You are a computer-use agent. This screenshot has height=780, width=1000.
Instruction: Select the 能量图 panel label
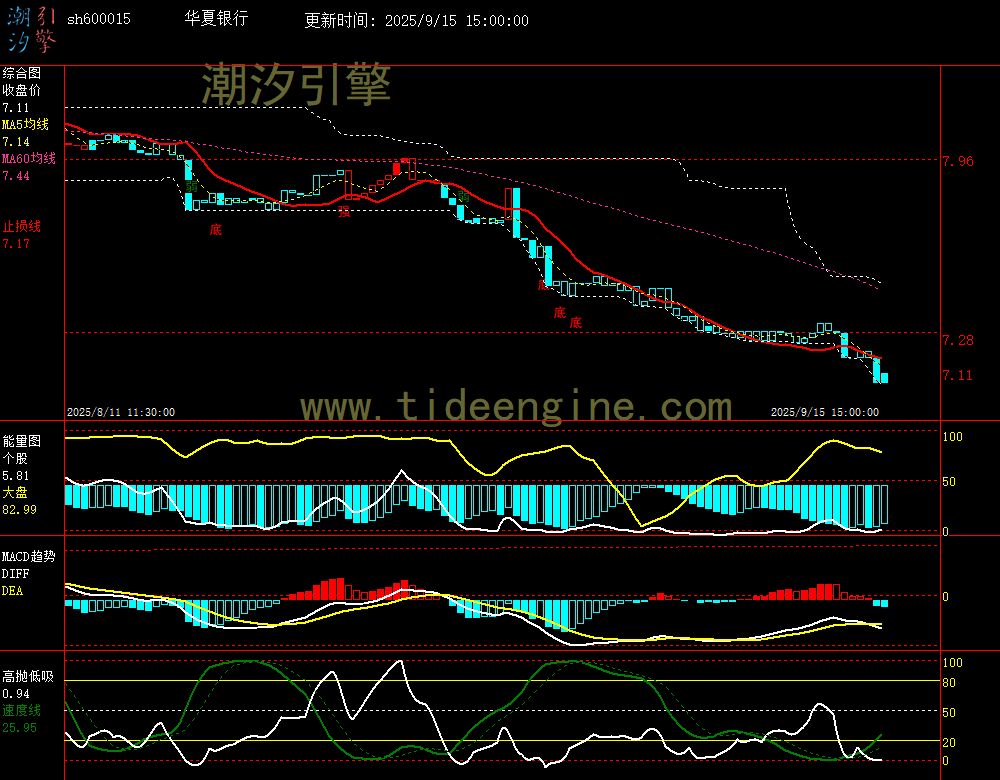(21, 441)
